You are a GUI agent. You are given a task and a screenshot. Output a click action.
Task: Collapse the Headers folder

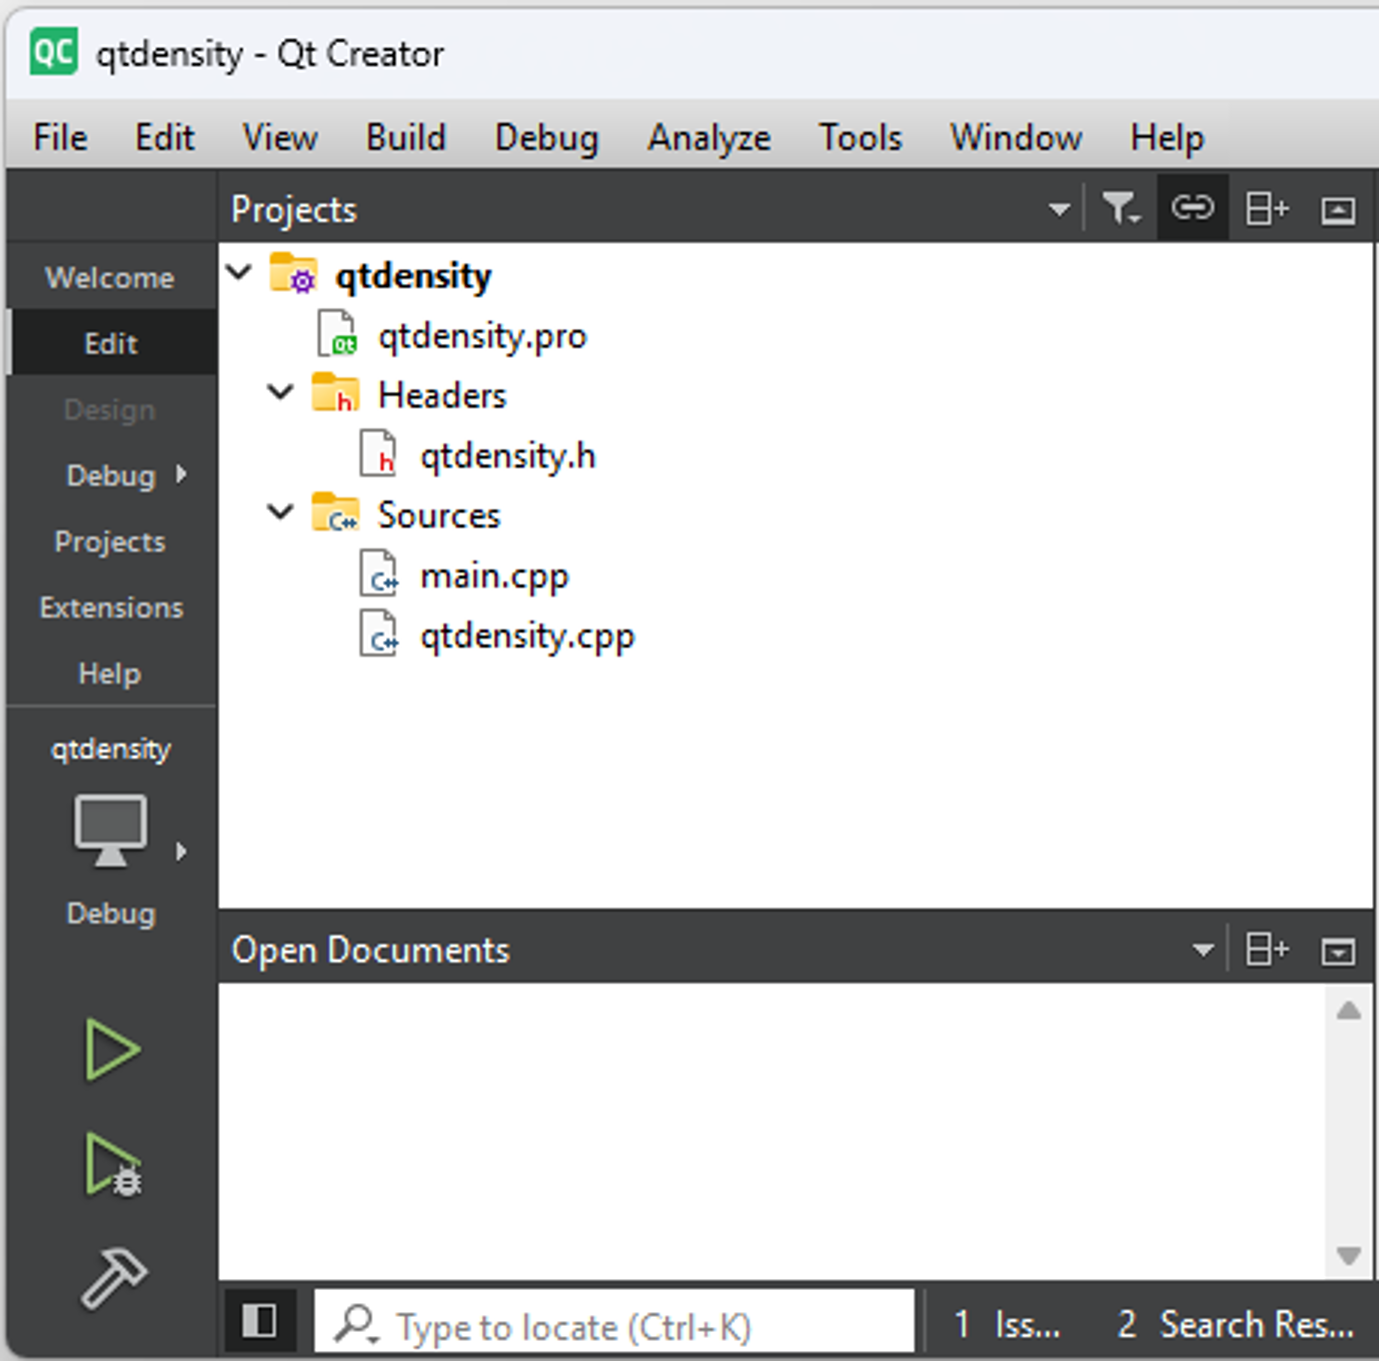tap(279, 393)
